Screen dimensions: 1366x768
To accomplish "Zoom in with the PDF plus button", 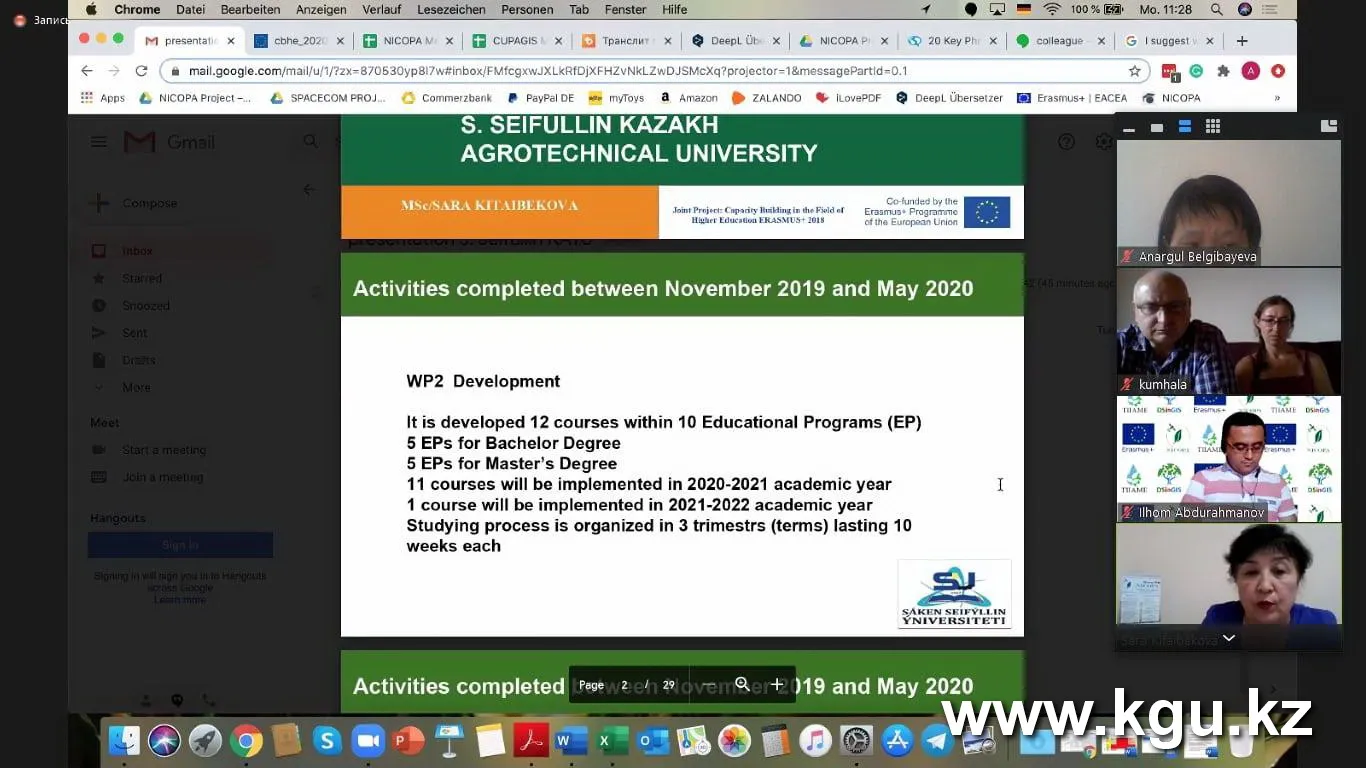I will pyautogui.click(x=777, y=685).
